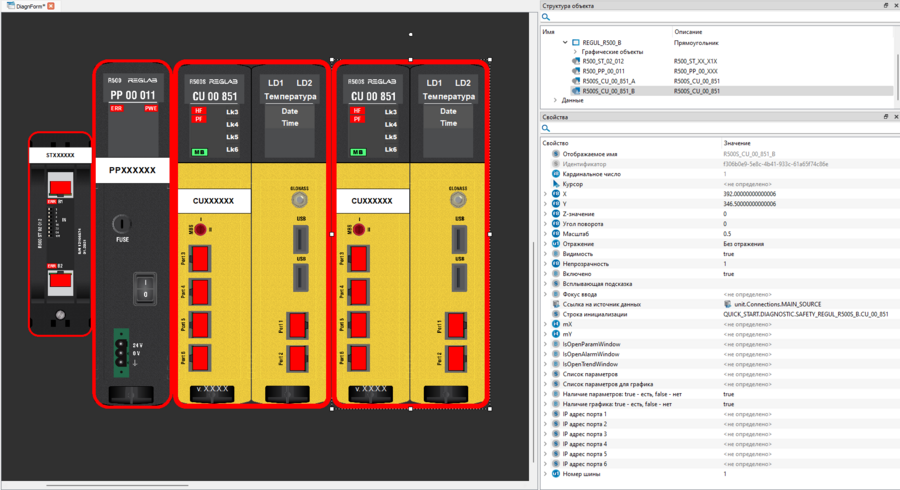Select R500_PP_00_011 tree item
Screen dimensions: 900x490
pos(609,71)
